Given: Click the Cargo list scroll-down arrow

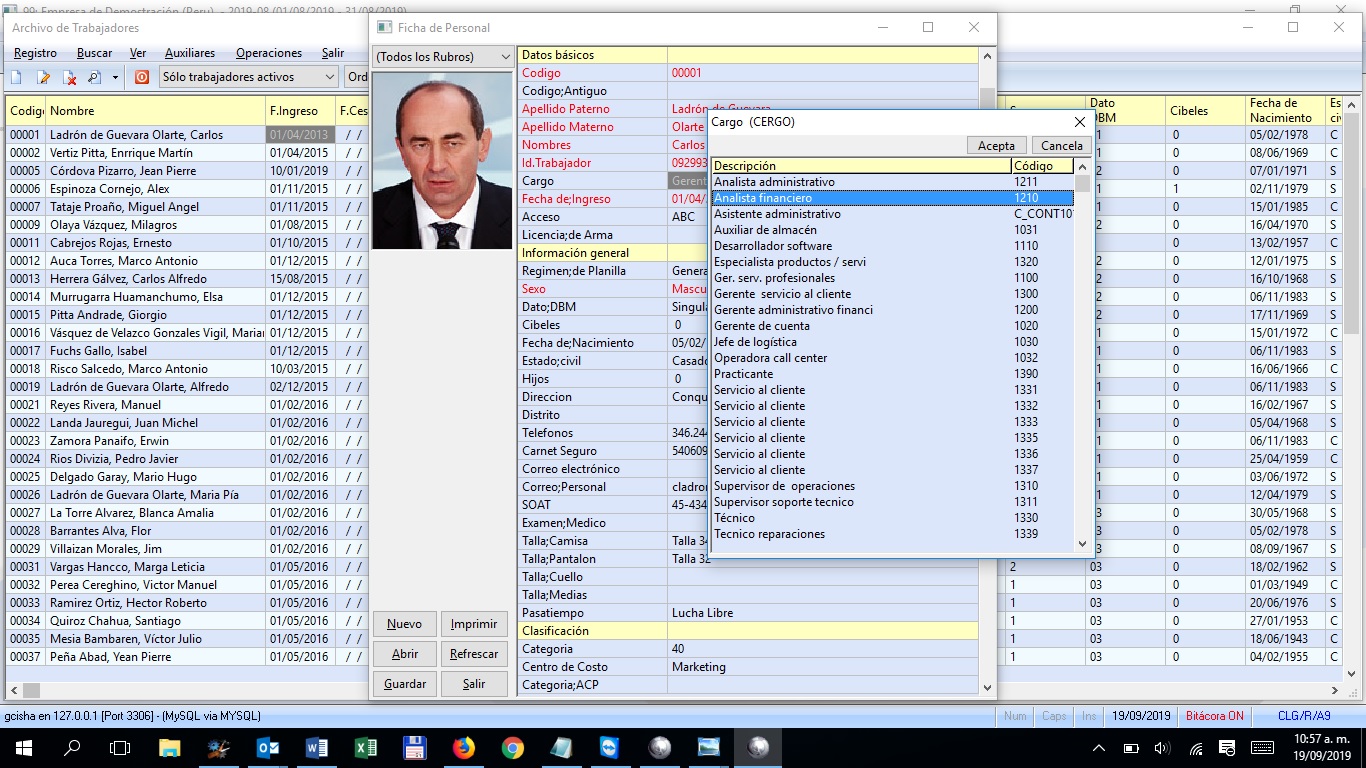Looking at the screenshot, I should [1082, 544].
